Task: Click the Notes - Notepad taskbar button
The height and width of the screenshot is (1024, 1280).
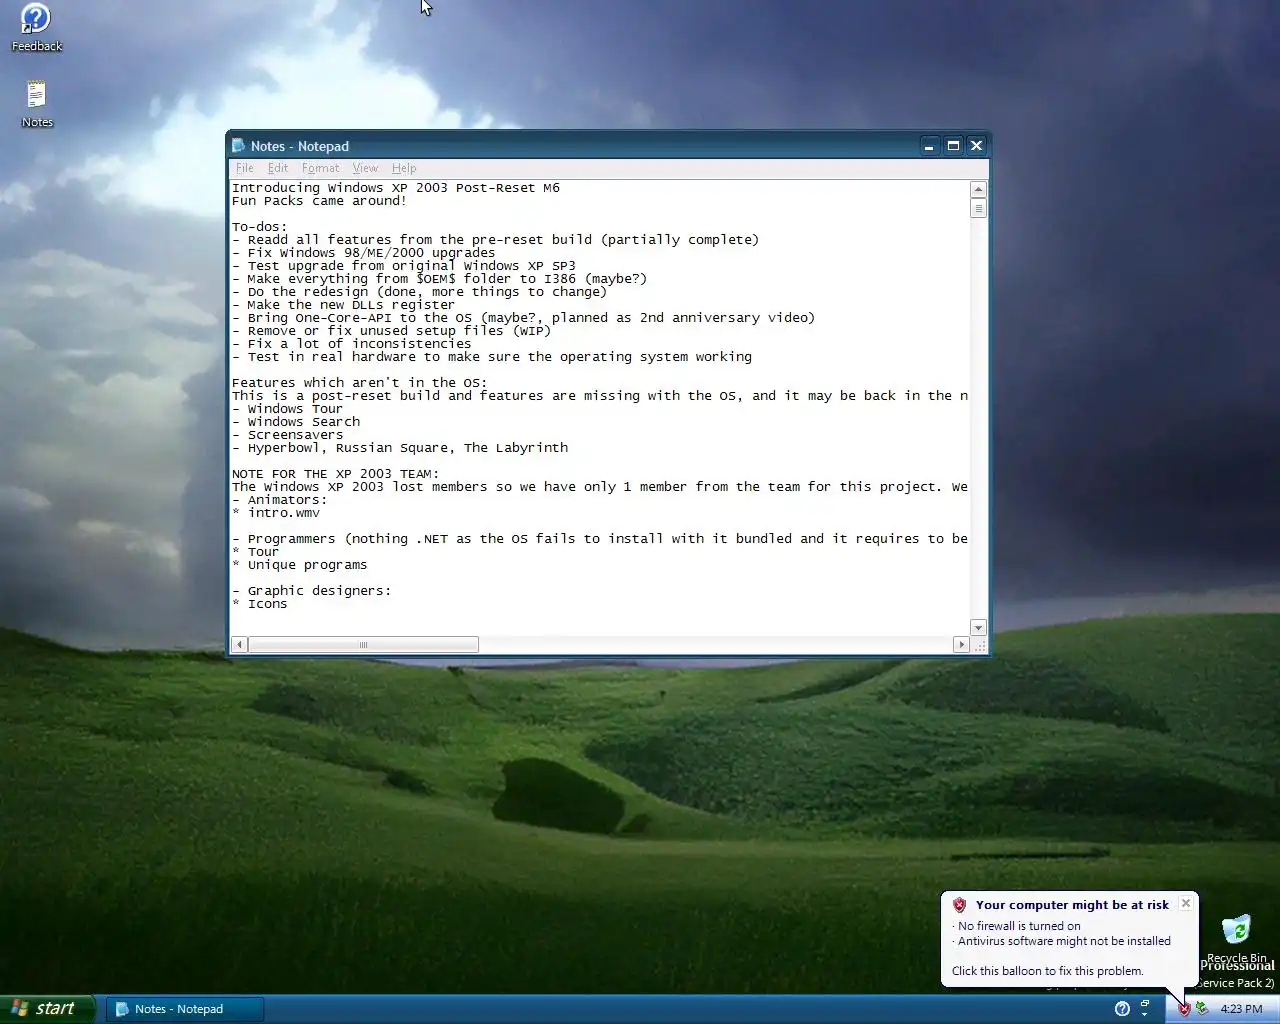Action: pos(185,1009)
